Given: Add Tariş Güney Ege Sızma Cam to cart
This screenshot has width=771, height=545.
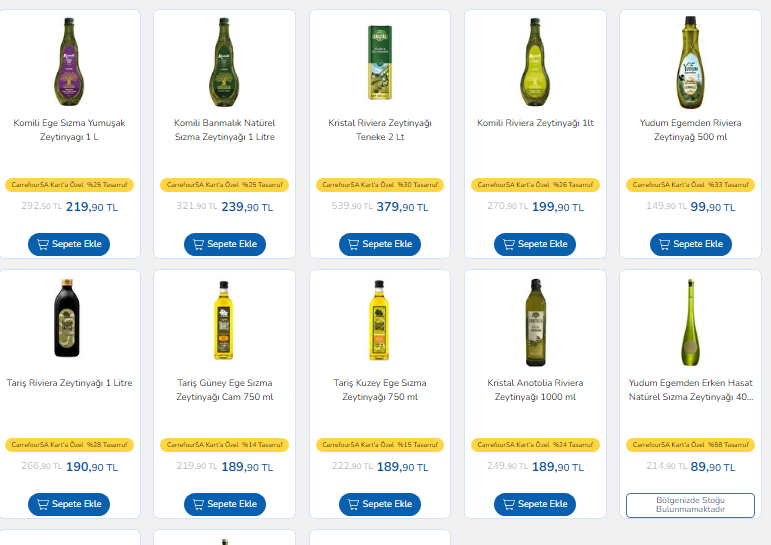Looking at the screenshot, I should click(224, 504).
